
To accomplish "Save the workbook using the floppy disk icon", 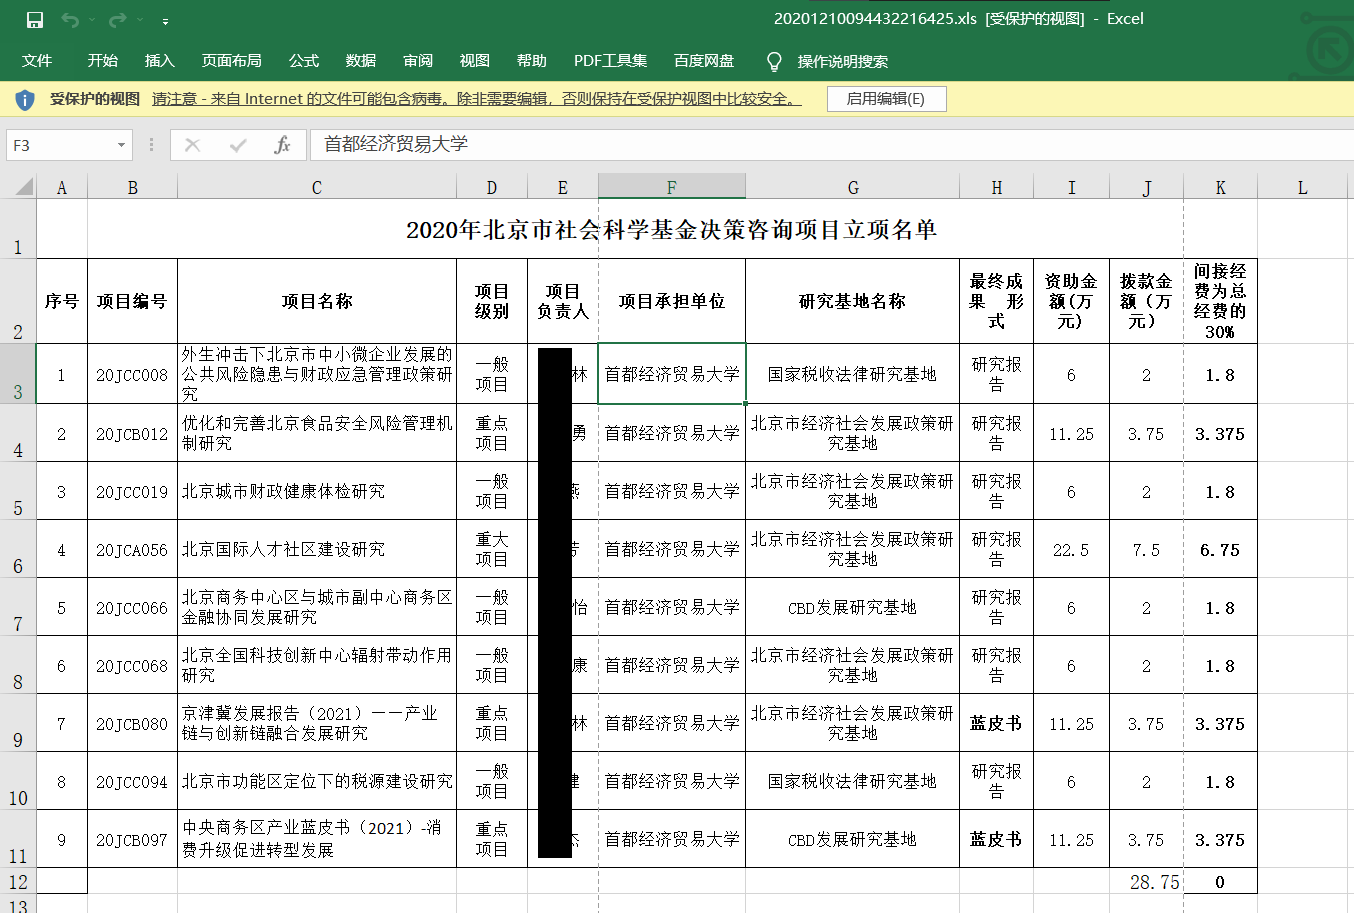I will point(35,20).
